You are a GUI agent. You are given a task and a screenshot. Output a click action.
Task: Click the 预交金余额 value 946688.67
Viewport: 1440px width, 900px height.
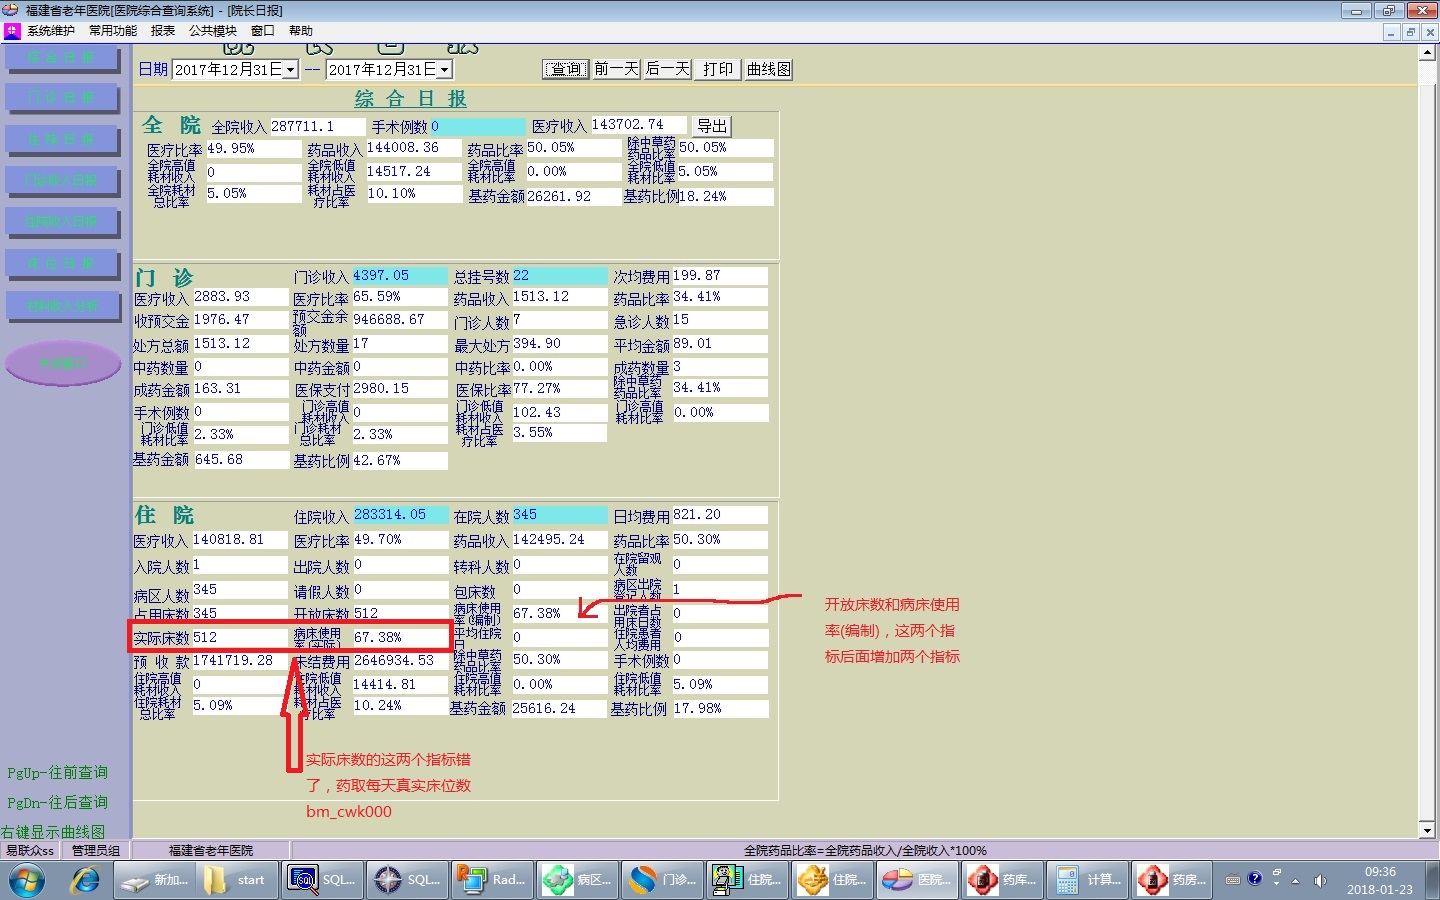pyautogui.click(x=400, y=320)
